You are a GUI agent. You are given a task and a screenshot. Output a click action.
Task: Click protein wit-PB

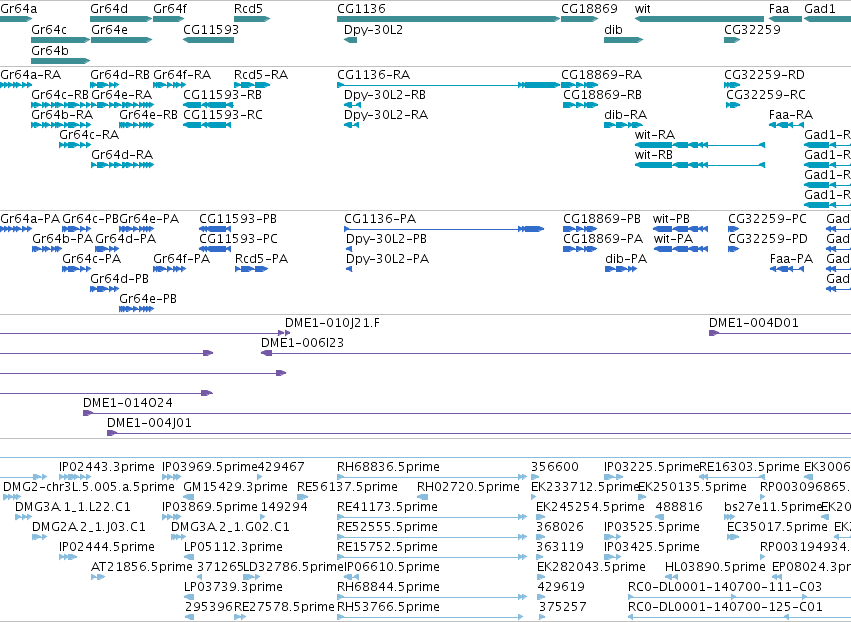[671, 219]
